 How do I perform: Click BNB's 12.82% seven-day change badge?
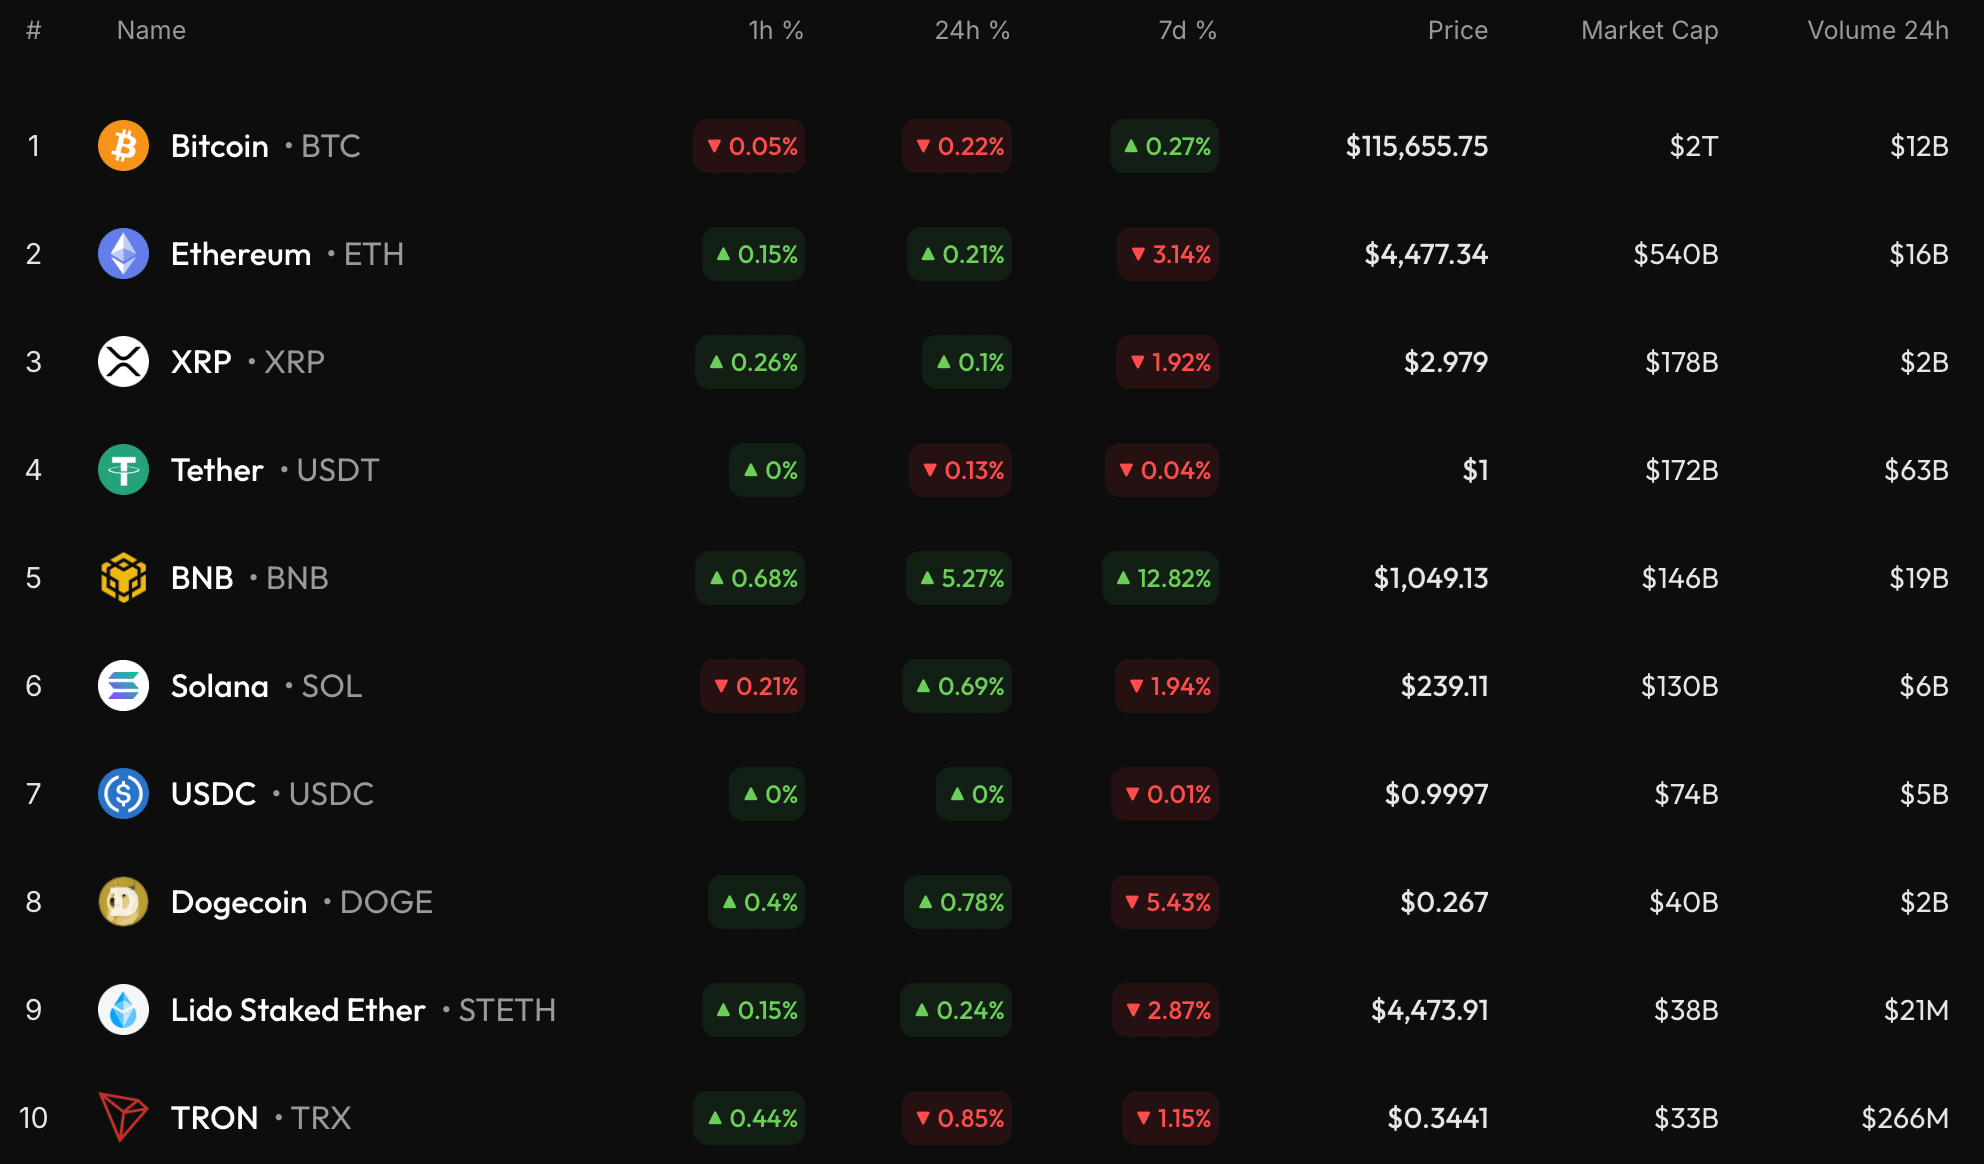1161,578
